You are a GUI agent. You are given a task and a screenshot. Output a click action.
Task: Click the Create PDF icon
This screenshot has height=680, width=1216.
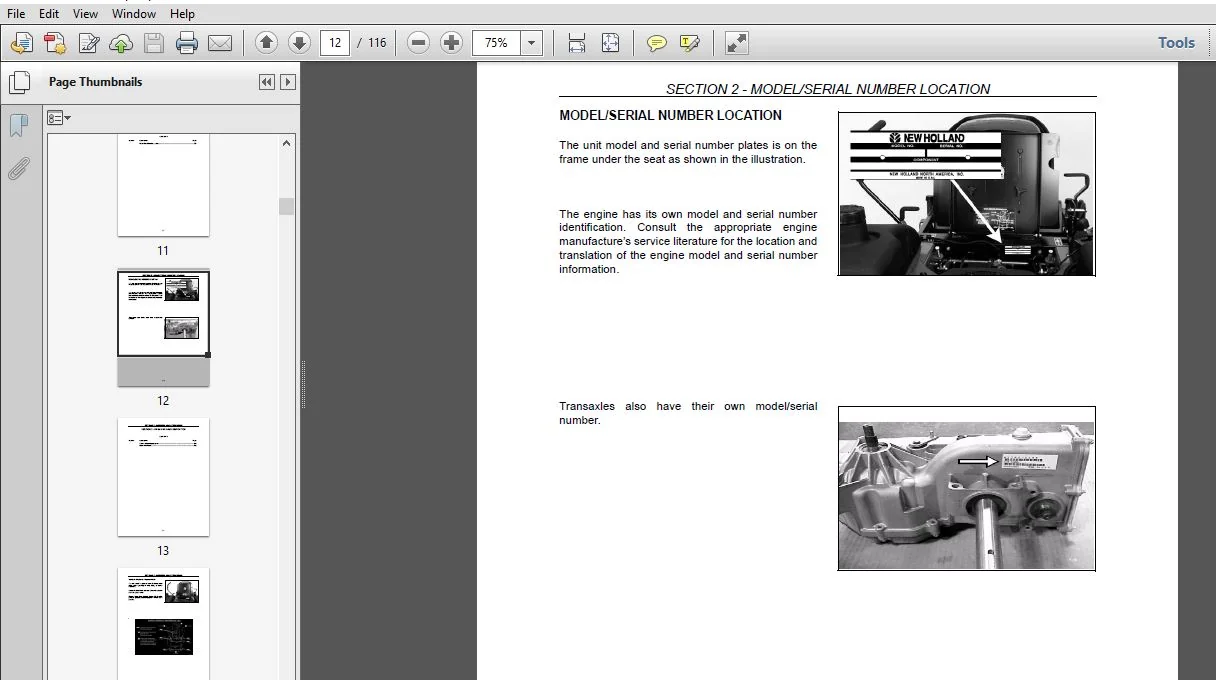(x=22, y=43)
